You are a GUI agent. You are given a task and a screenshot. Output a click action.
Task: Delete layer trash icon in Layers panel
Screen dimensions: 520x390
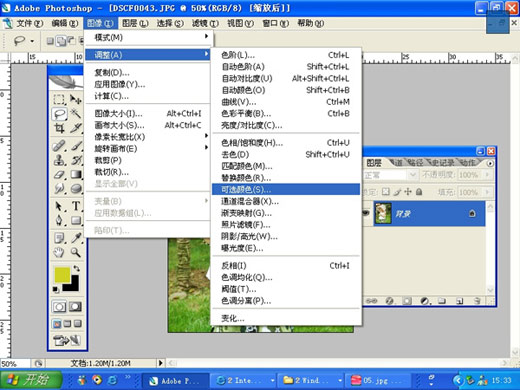tap(477, 301)
